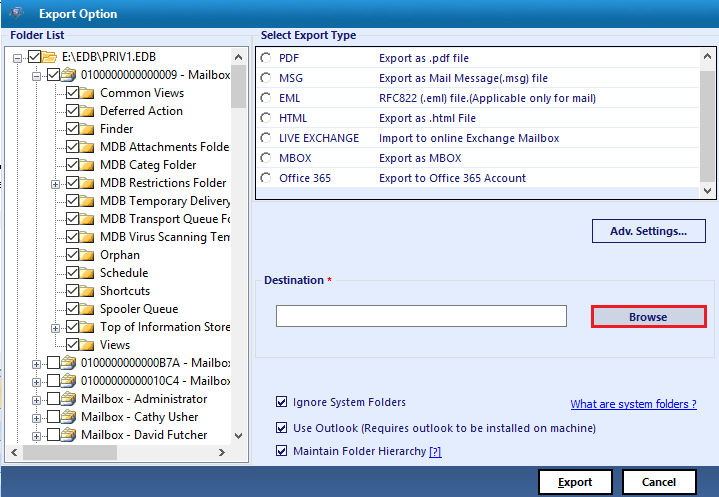Uncheck the Orphan folder checkbox
Viewport: 719px width, 497px height.
pos(72,255)
